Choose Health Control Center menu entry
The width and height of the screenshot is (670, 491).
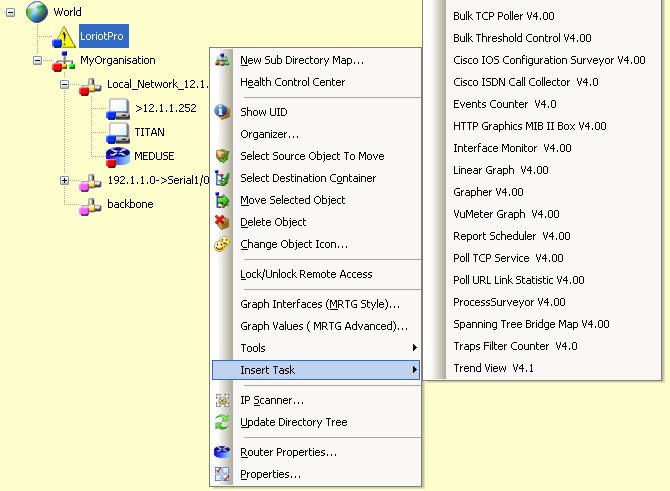[x=292, y=82]
